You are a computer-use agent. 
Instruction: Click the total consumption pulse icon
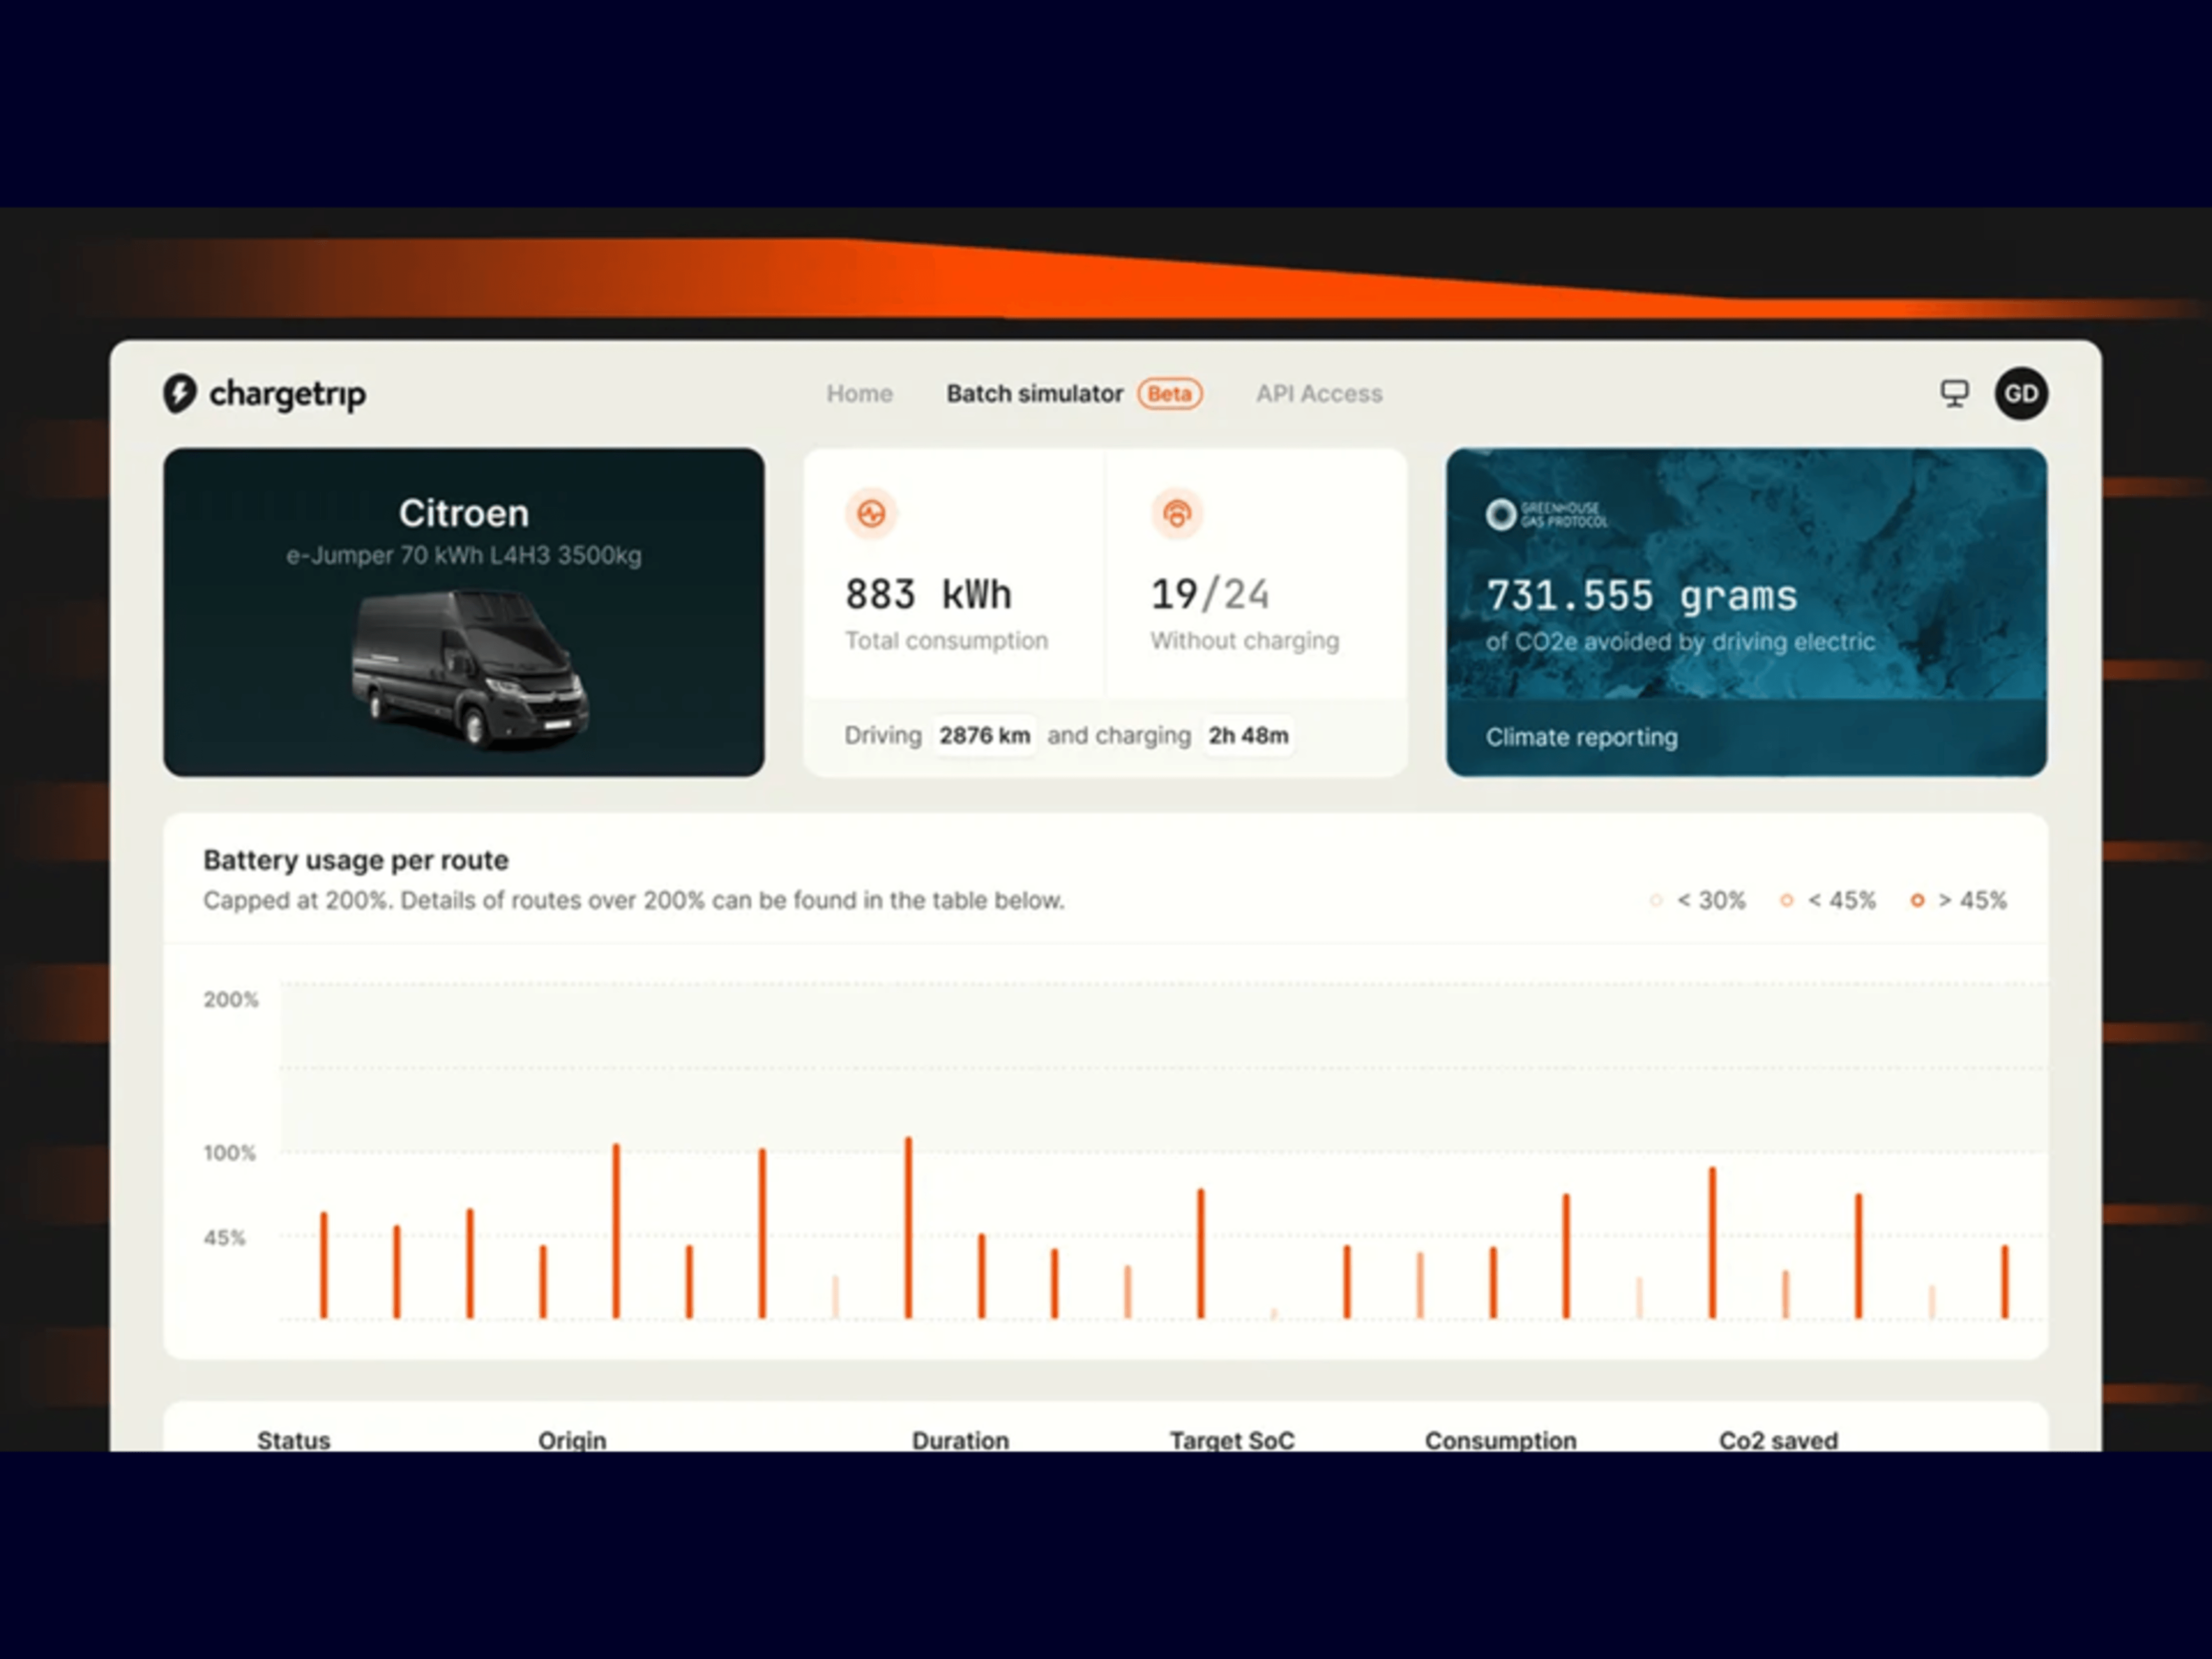click(x=871, y=514)
